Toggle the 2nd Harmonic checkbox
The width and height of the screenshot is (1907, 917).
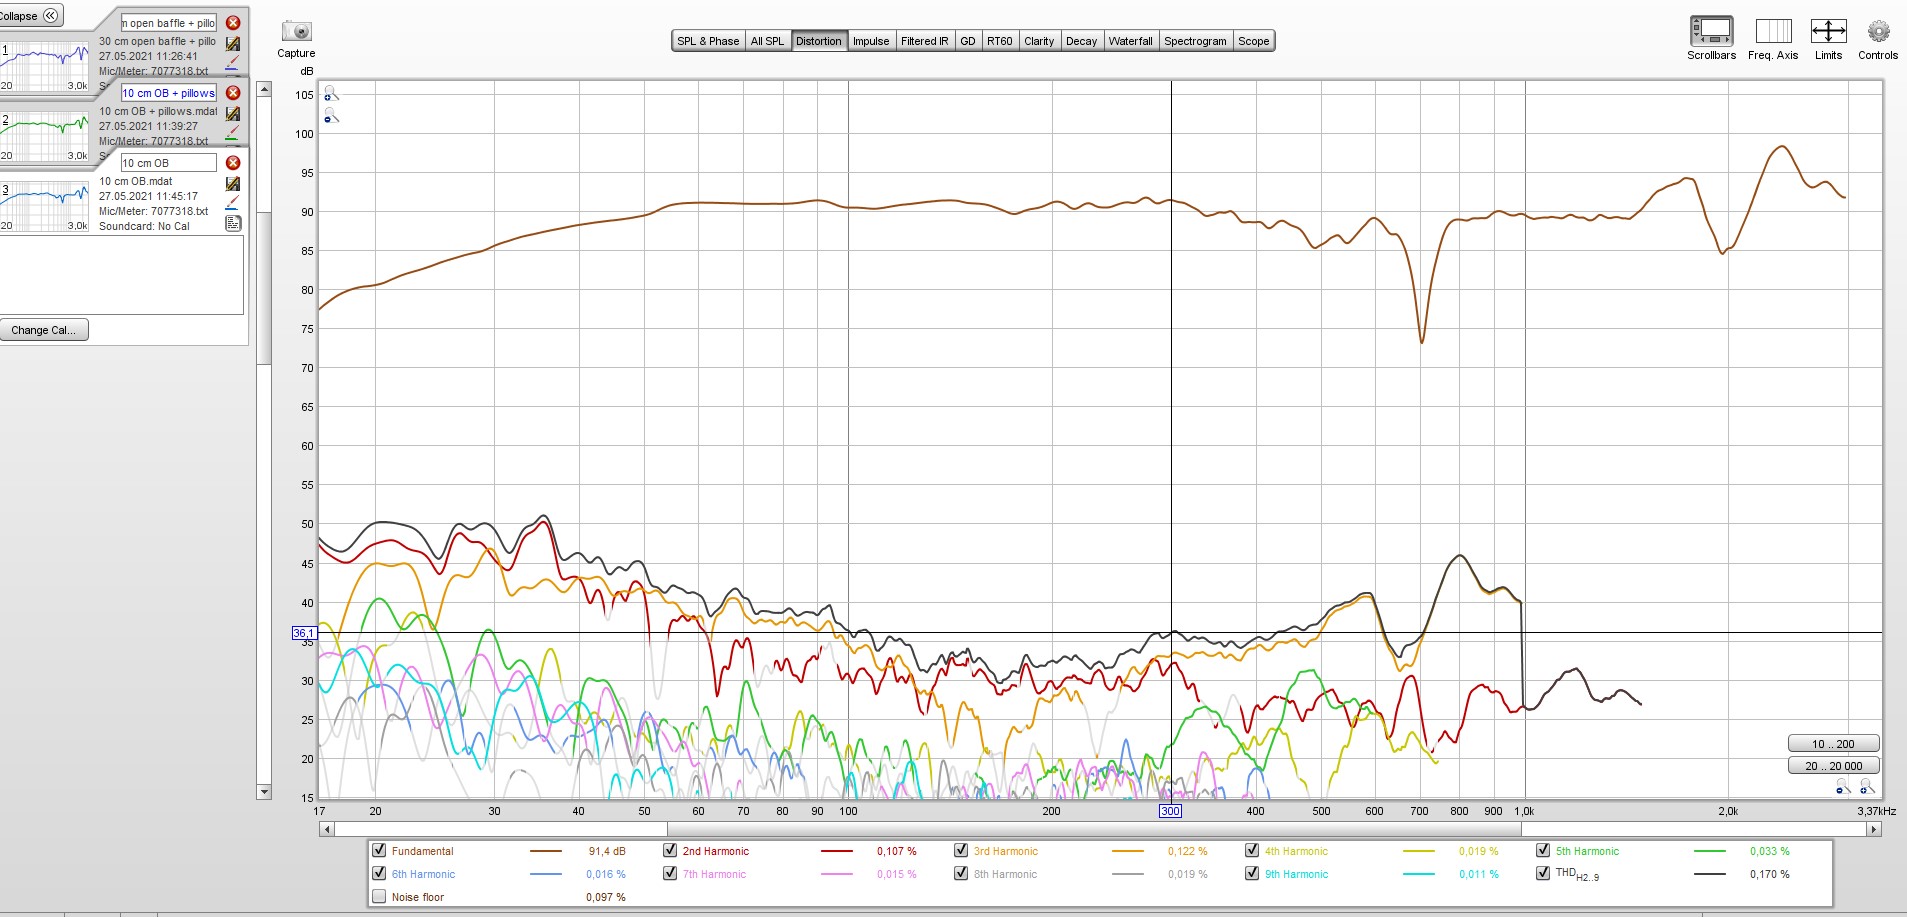[x=670, y=850]
